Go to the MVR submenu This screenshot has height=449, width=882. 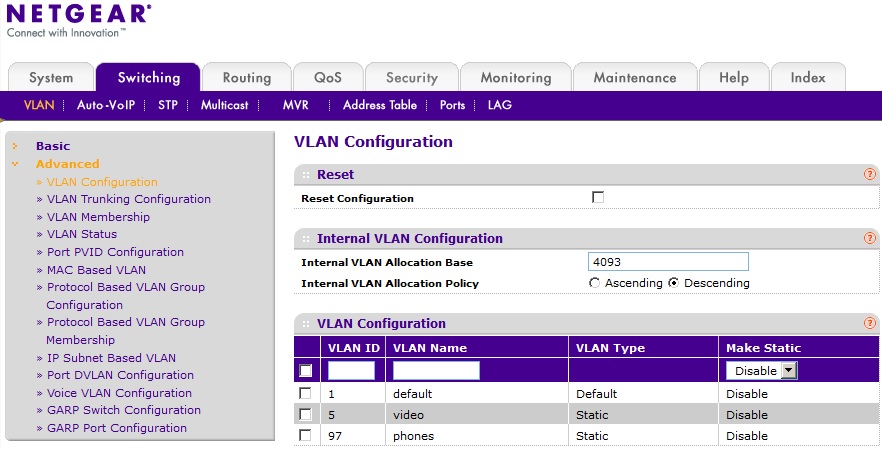coord(295,105)
